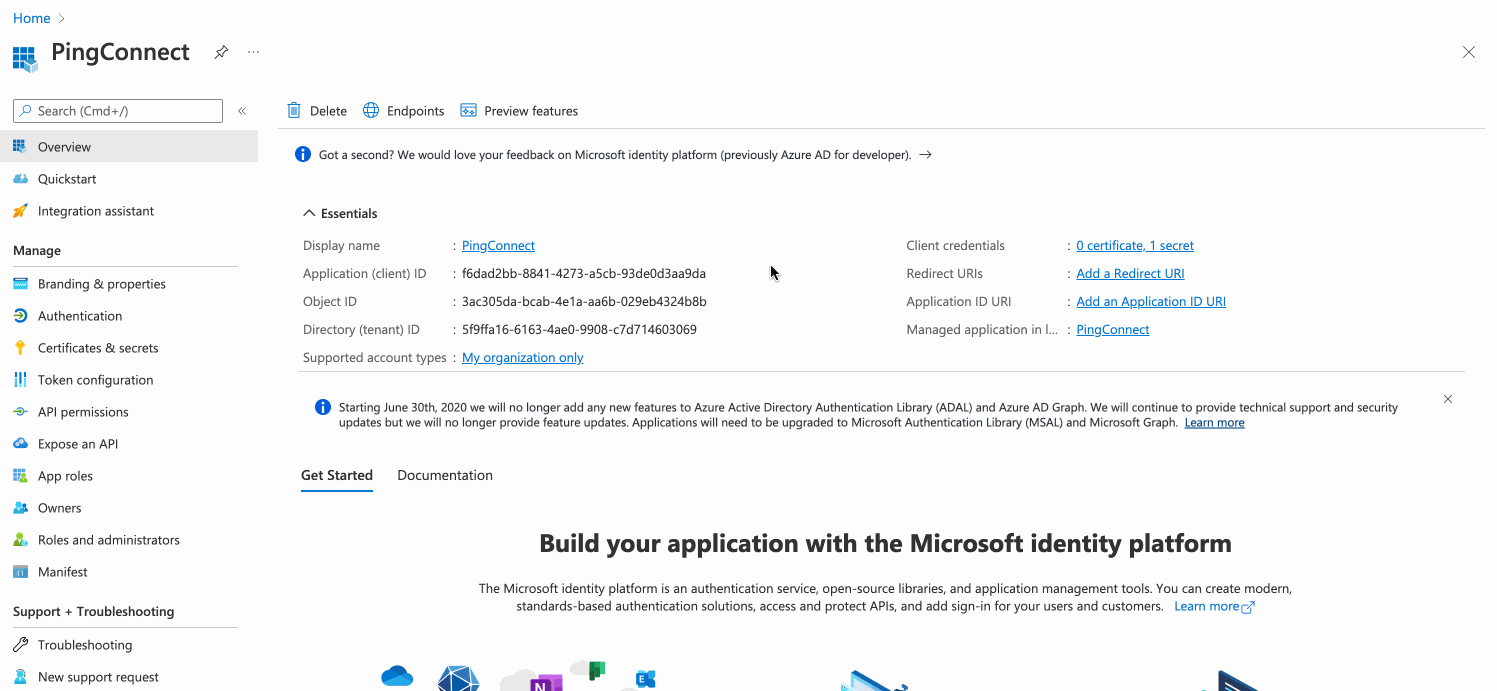Select Overview in the sidebar
This screenshot has height=691, width=1497.
pos(66,146)
